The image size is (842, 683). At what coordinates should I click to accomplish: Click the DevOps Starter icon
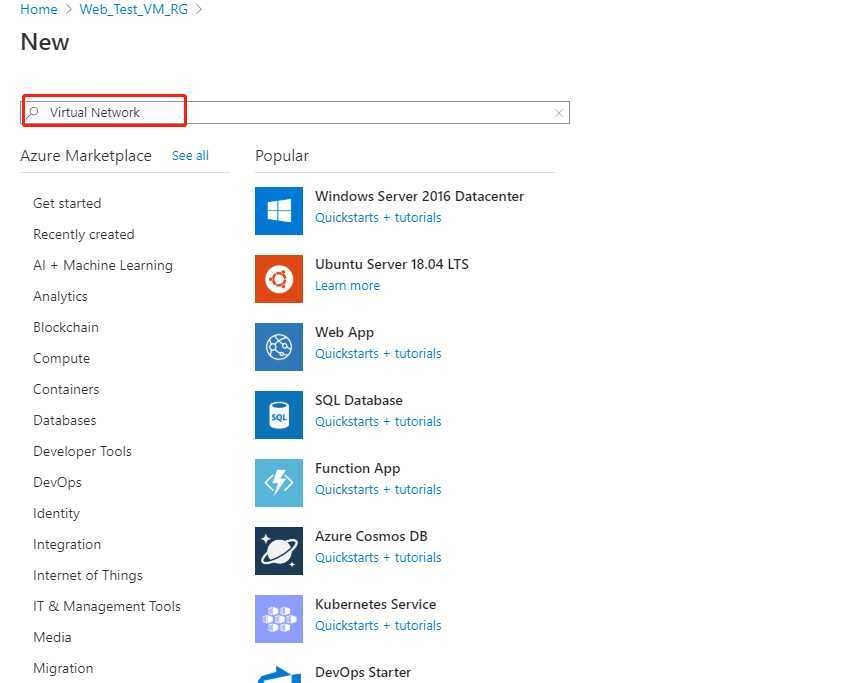coord(279,673)
